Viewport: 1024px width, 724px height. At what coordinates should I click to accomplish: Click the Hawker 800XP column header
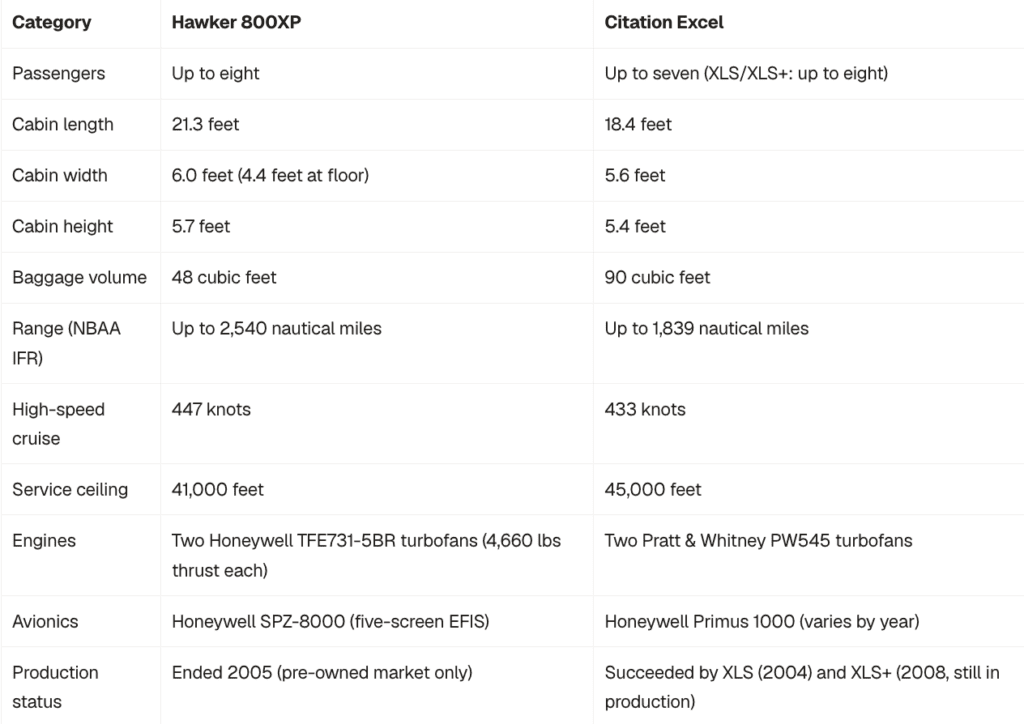[x=236, y=22]
